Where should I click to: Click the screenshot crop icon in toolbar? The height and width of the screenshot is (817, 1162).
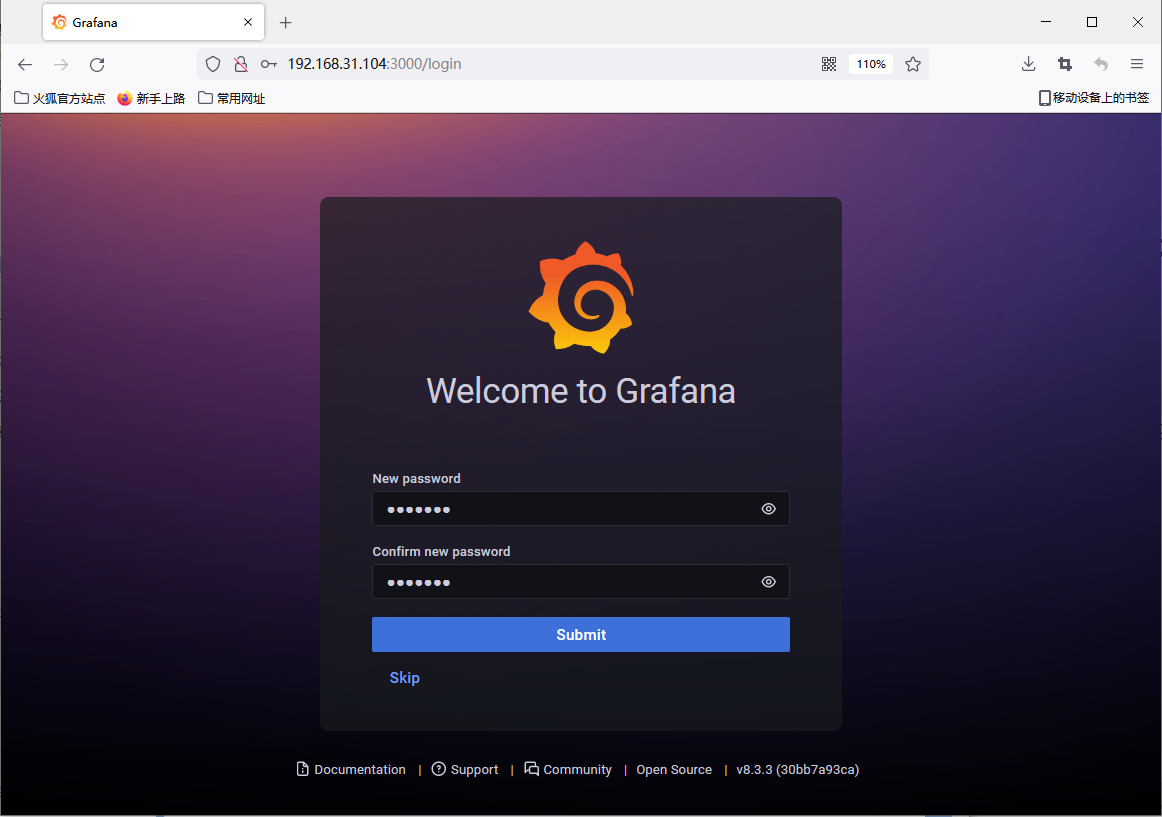point(1065,64)
